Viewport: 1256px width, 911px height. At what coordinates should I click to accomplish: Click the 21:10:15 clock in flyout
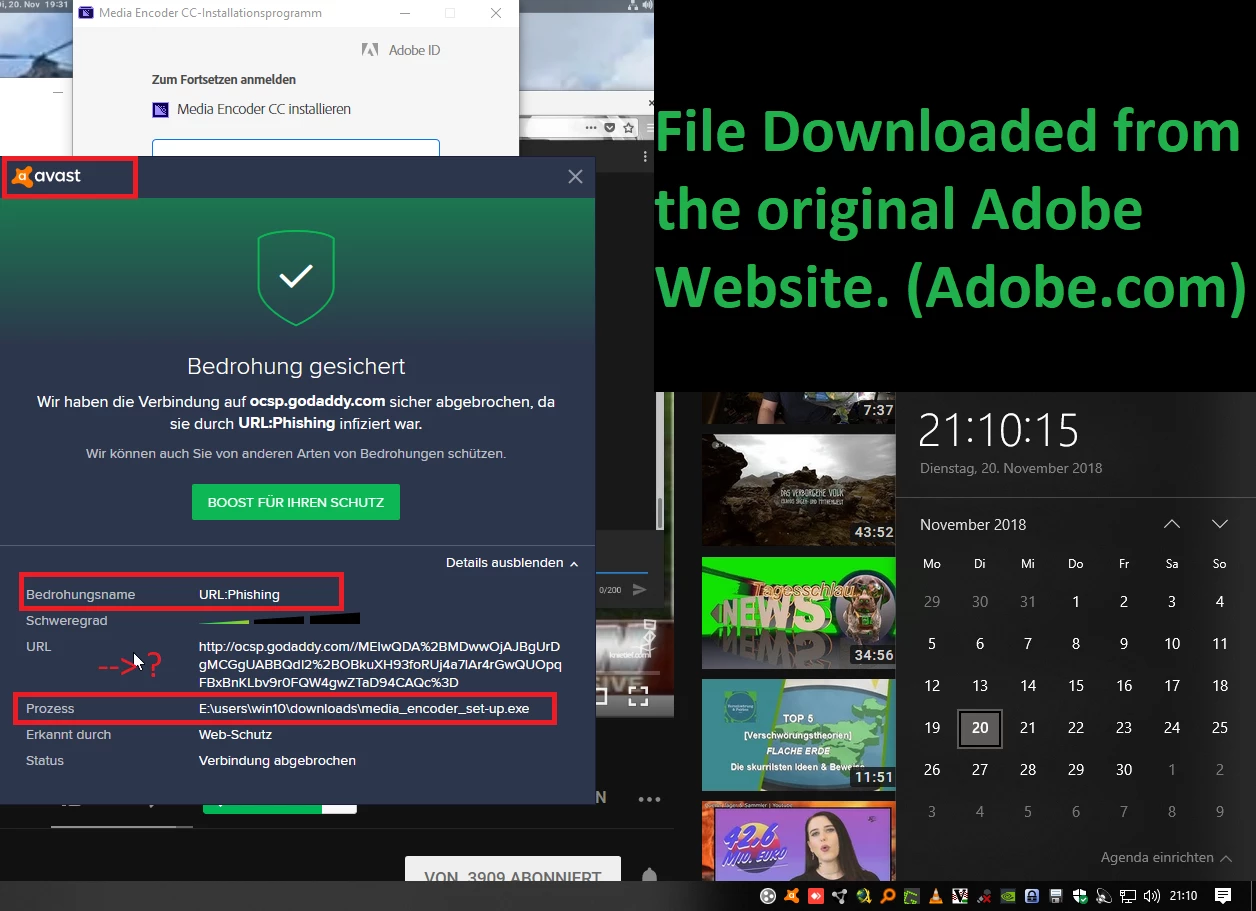coord(999,430)
